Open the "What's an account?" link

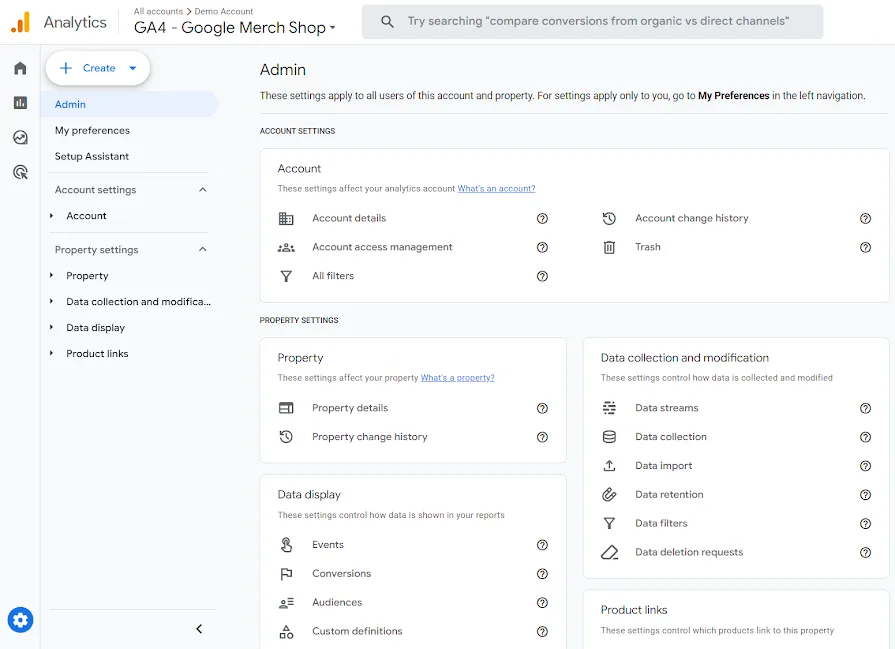coord(496,189)
